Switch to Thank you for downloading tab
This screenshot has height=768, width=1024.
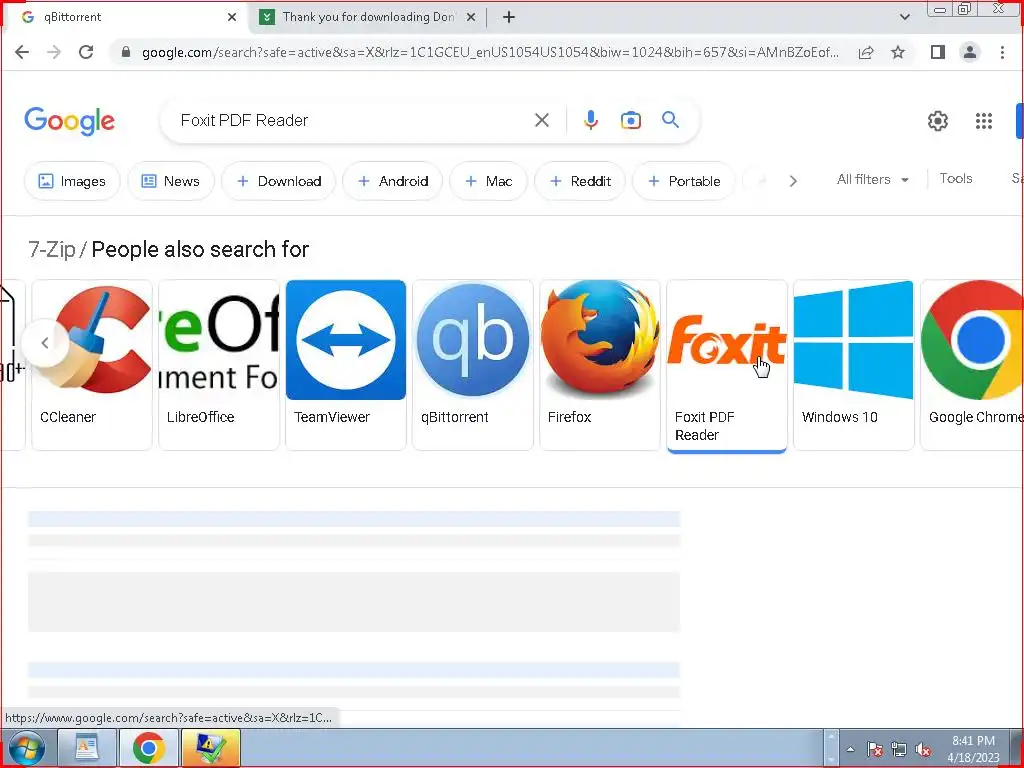coord(367,17)
